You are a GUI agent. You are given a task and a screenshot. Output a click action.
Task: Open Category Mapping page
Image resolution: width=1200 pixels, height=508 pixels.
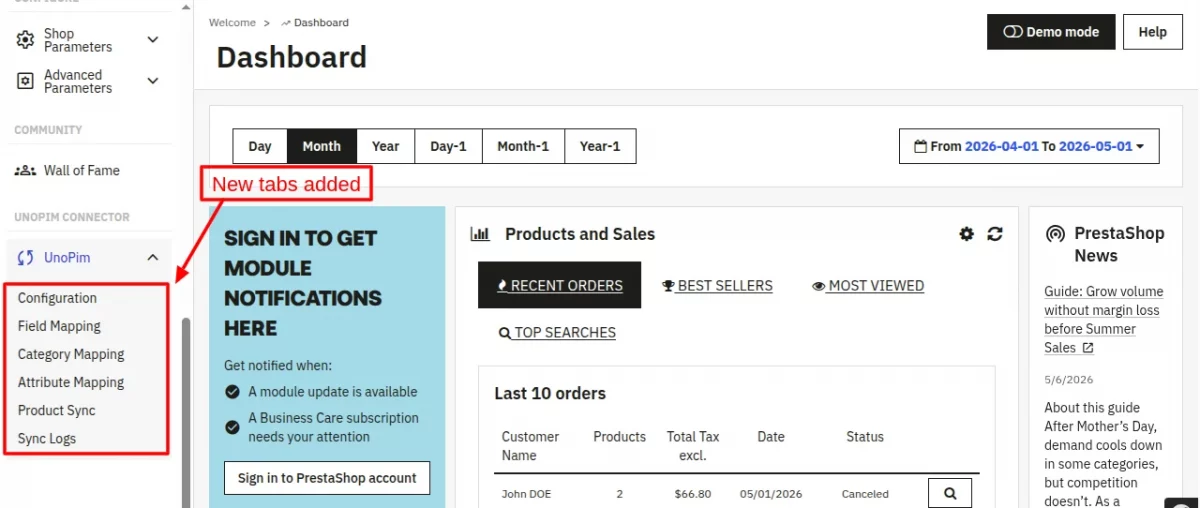[71, 354]
